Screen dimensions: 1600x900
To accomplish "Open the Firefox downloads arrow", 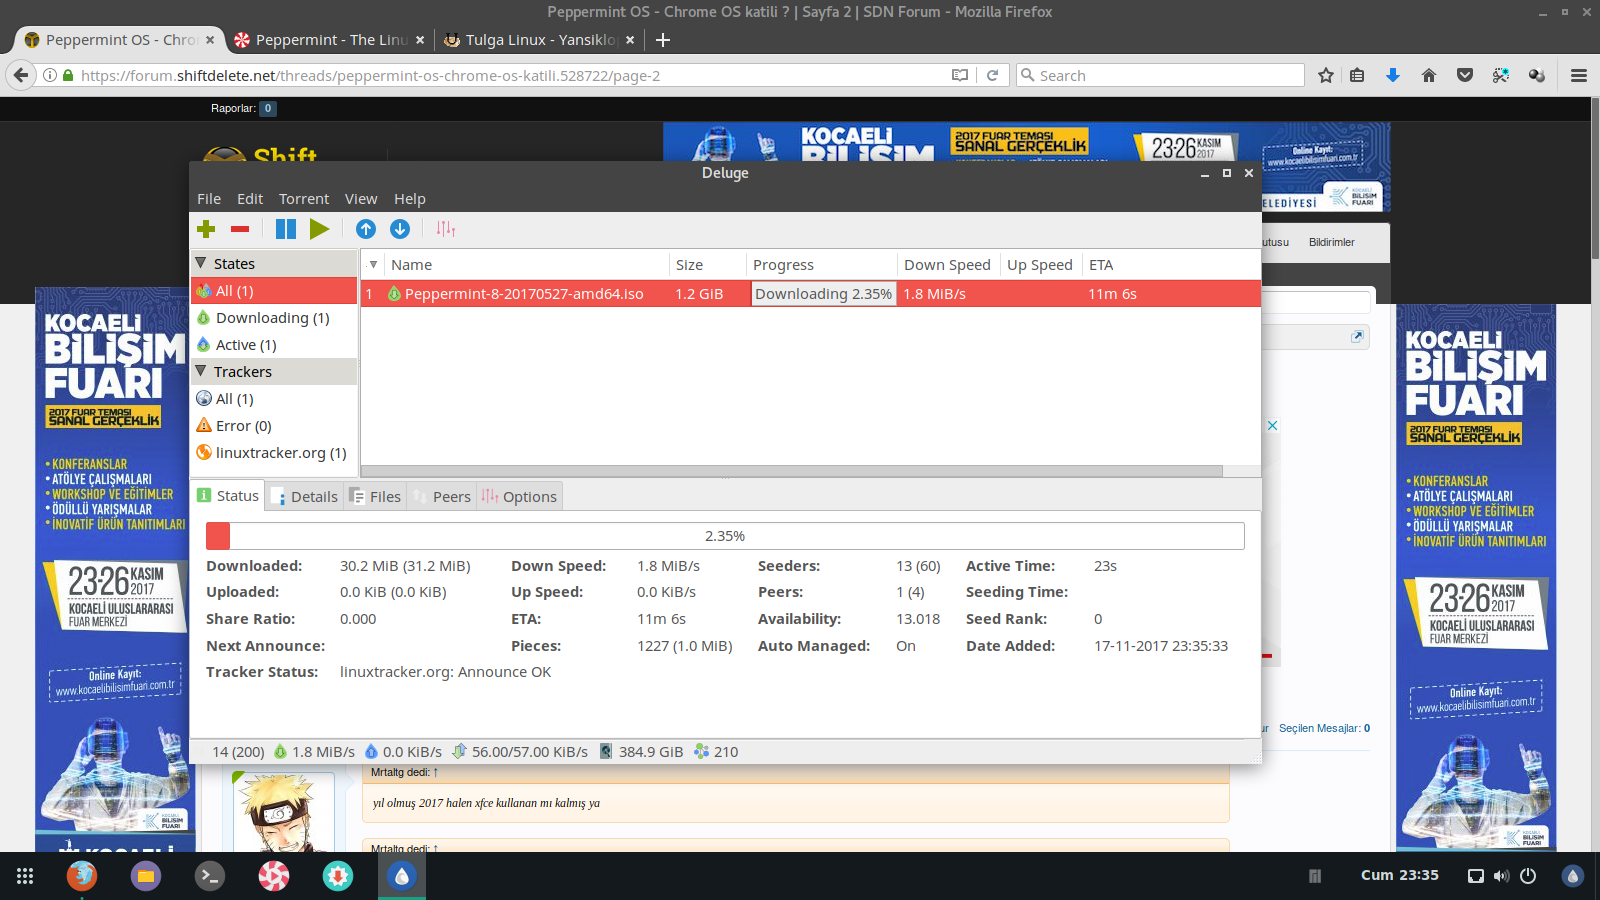I will (x=1393, y=76).
